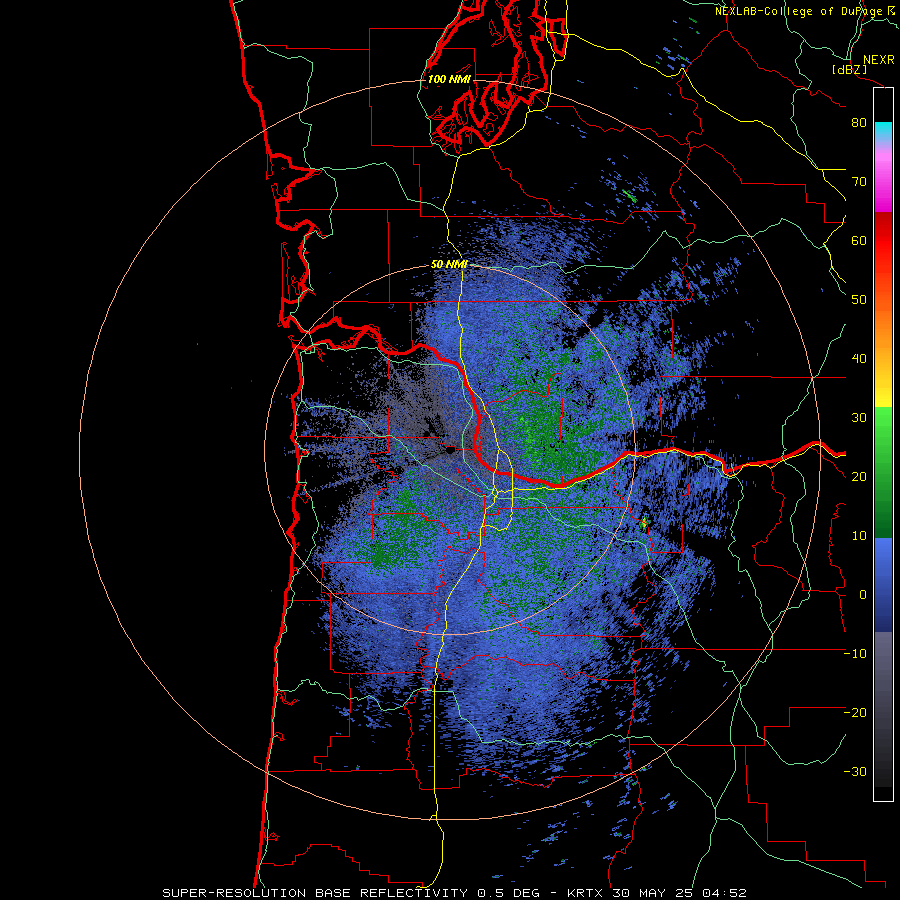Click the "100 NMI" range ring label
The height and width of the screenshot is (900, 900).
click(x=449, y=79)
